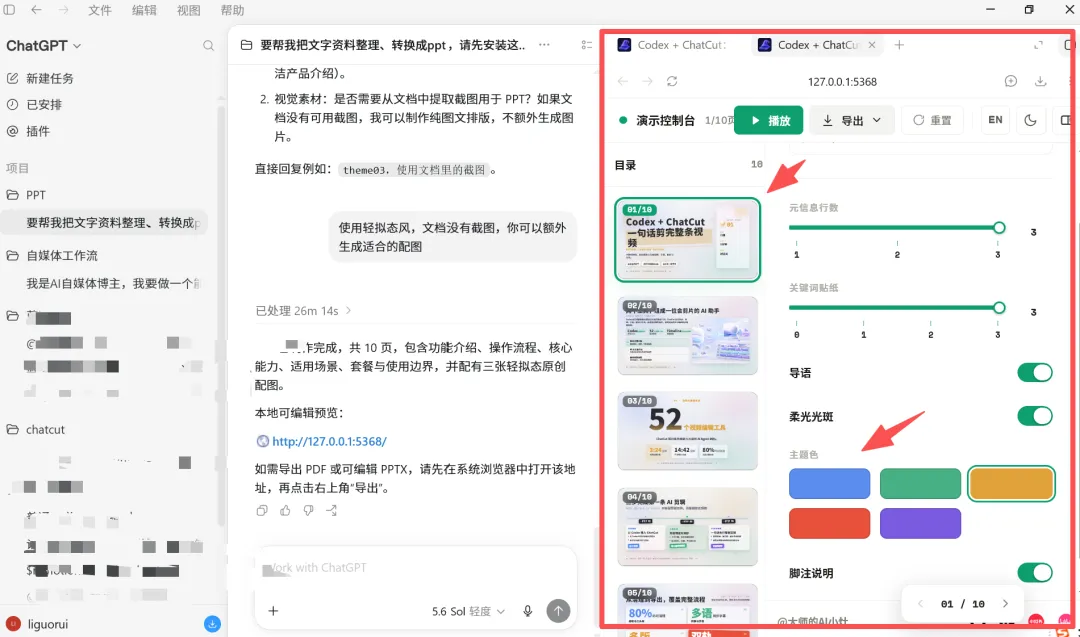The image size is (1080, 637).
Task: Toggle the sidebar panel icon
Action: (9, 10)
